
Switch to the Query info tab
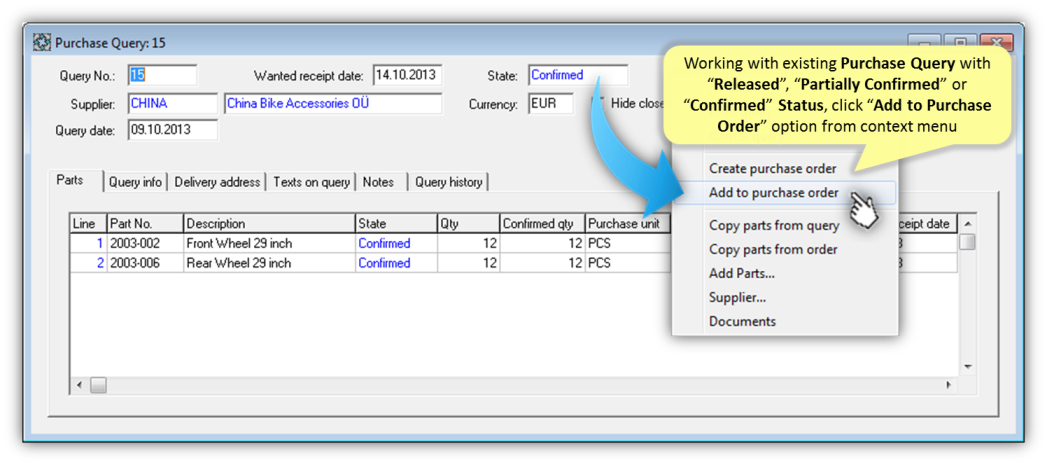[x=136, y=182]
